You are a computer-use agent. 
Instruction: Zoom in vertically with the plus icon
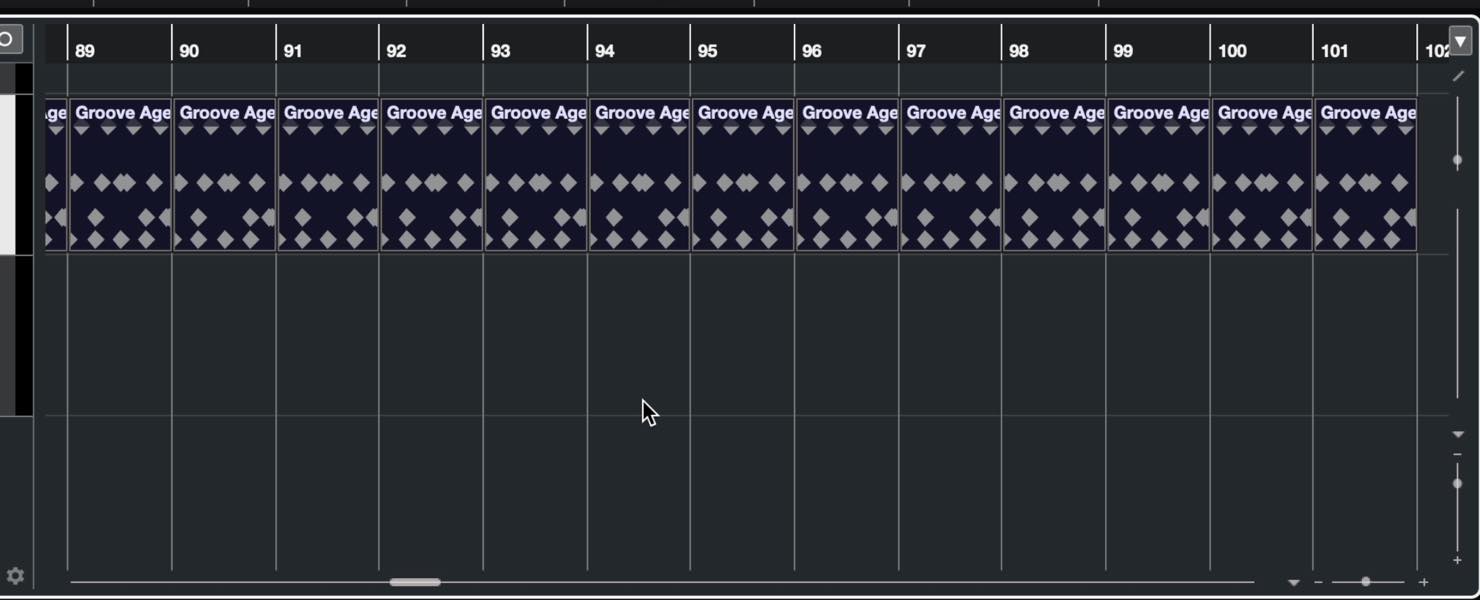[1458, 560]
